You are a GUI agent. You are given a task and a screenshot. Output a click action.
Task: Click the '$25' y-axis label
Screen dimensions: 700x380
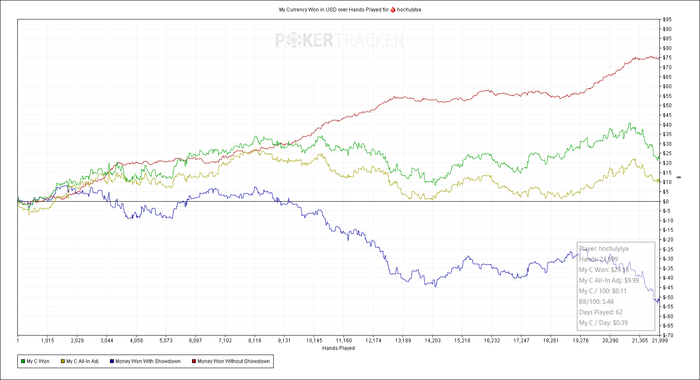tap(668, 154)
